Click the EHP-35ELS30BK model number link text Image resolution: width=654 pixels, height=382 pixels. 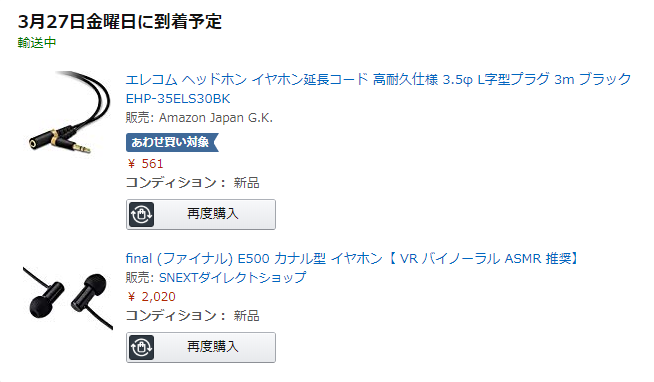pyautogui.click(x=178, y=99)
